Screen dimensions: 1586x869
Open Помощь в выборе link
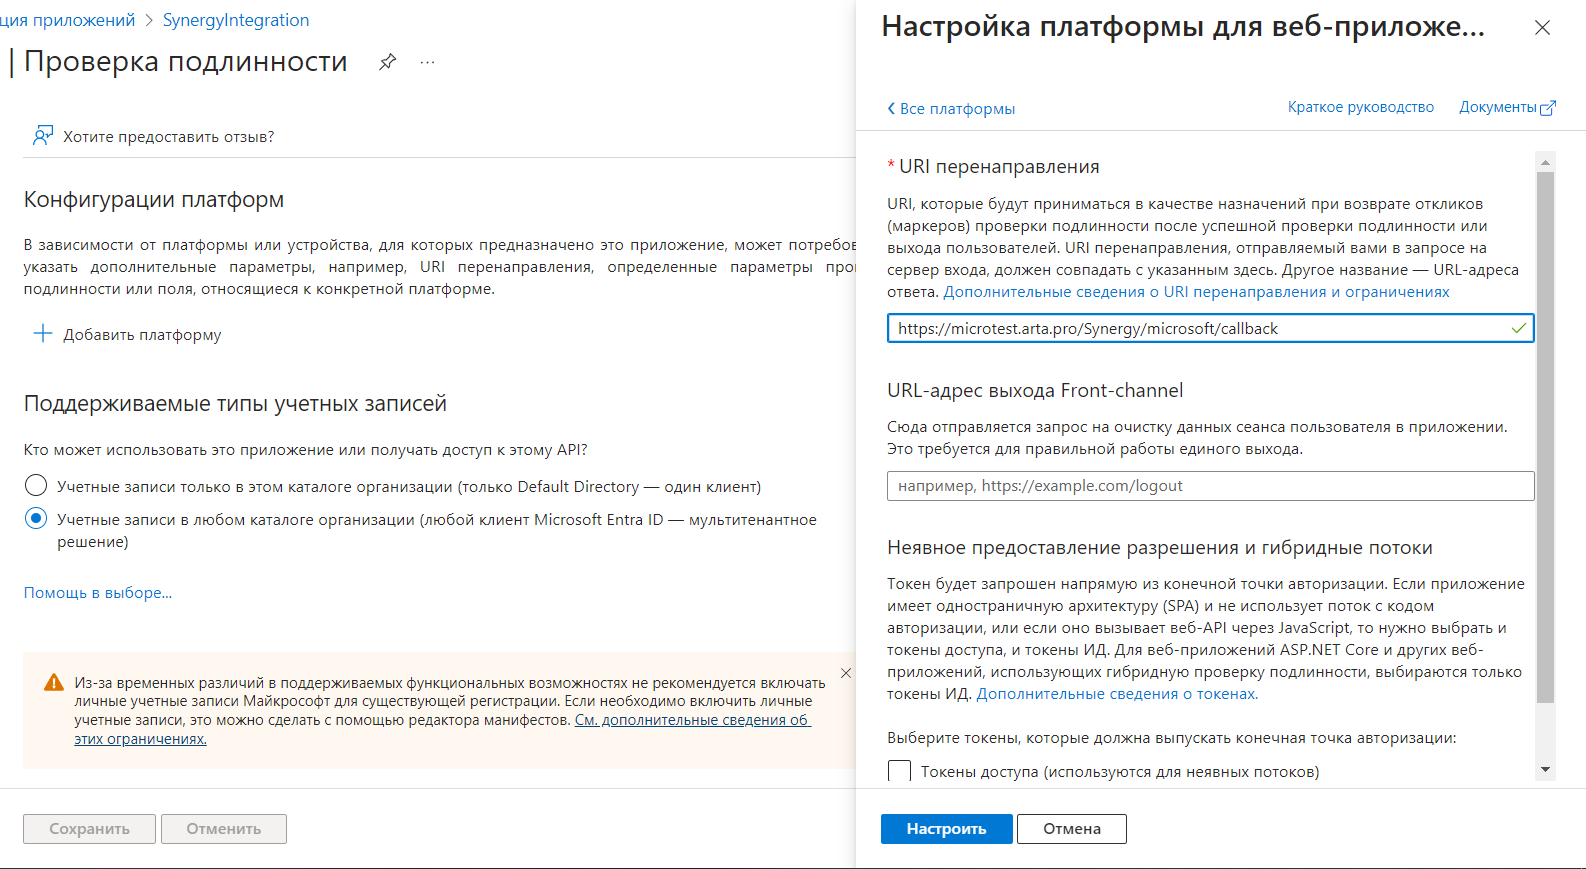coord(98,593)
